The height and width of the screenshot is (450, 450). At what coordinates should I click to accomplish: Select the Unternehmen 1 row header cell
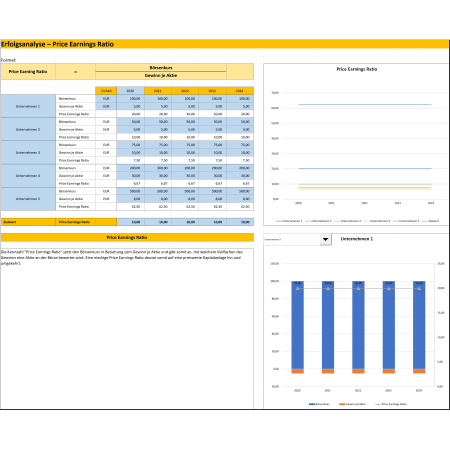(x=28, y=106)
